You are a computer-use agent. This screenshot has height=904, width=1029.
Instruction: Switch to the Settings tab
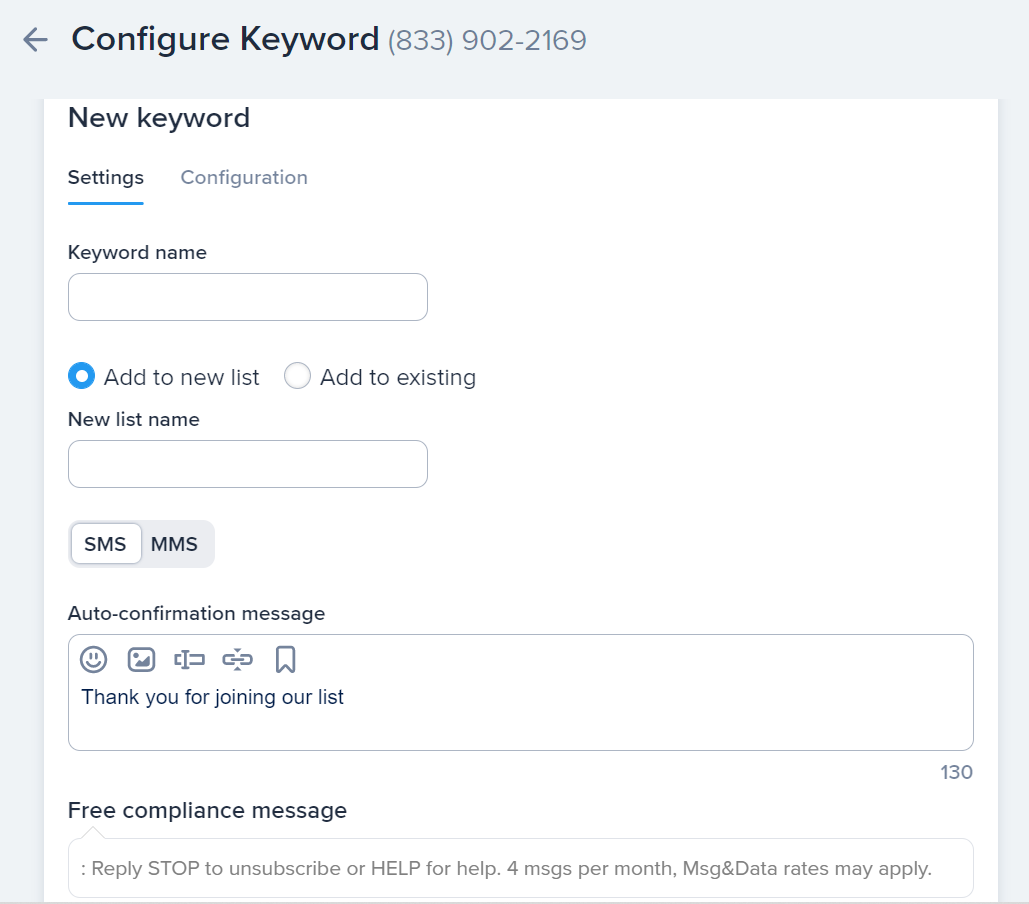point(105,177)
